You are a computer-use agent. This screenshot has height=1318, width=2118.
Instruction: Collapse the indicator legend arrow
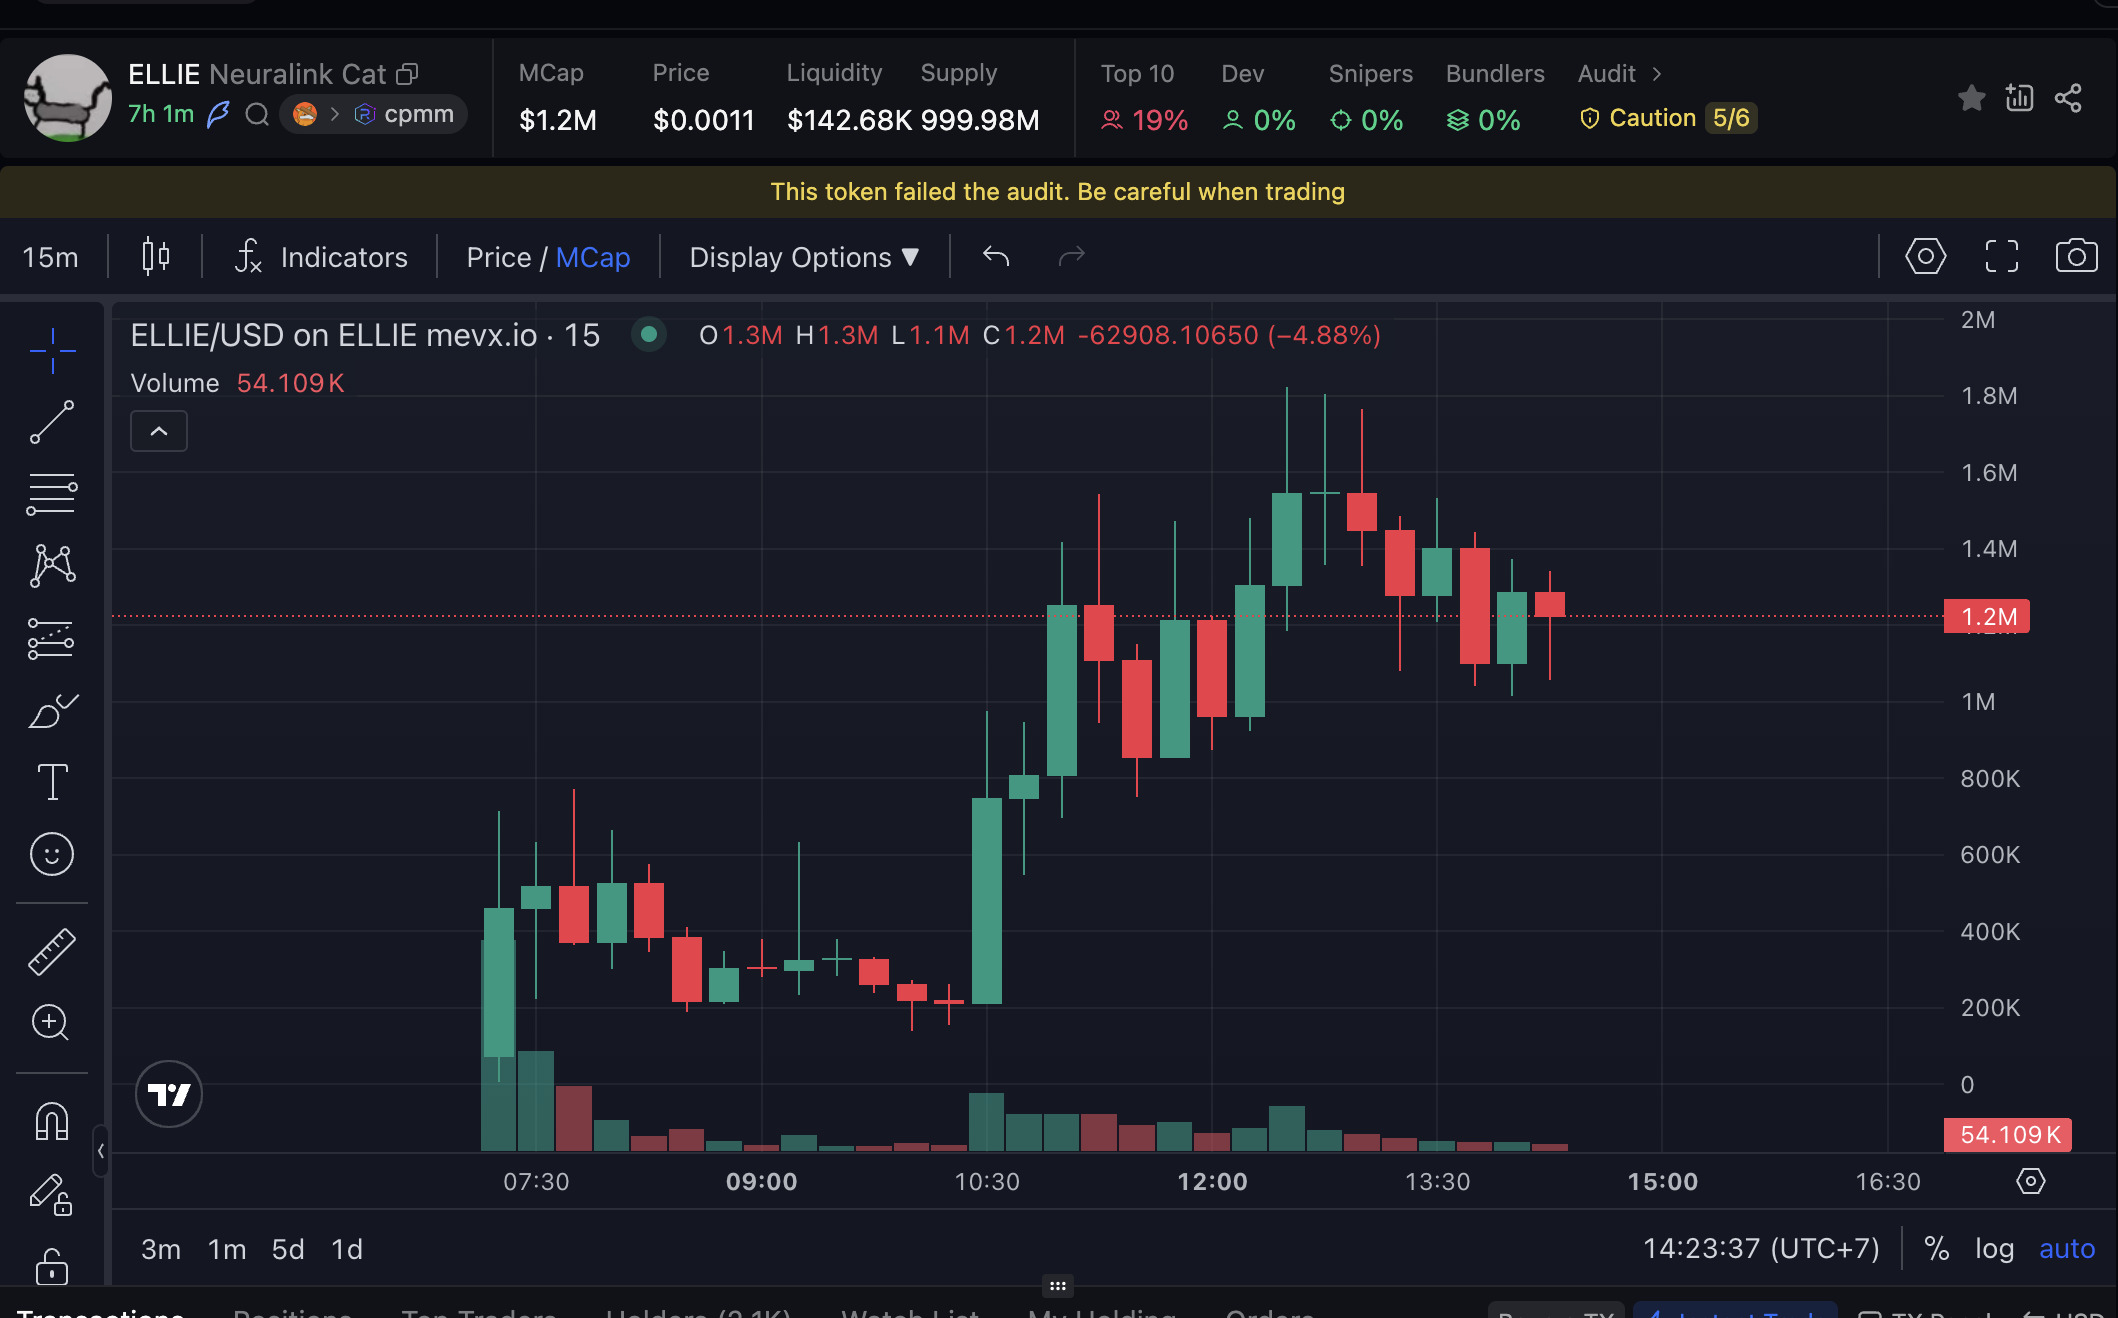point(159,431)
